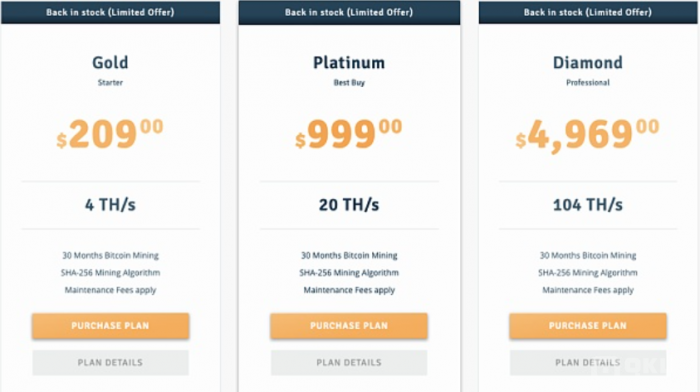The image size is (700, 392).
Task: Purchase the Gold plan
Action: point(110,325)
